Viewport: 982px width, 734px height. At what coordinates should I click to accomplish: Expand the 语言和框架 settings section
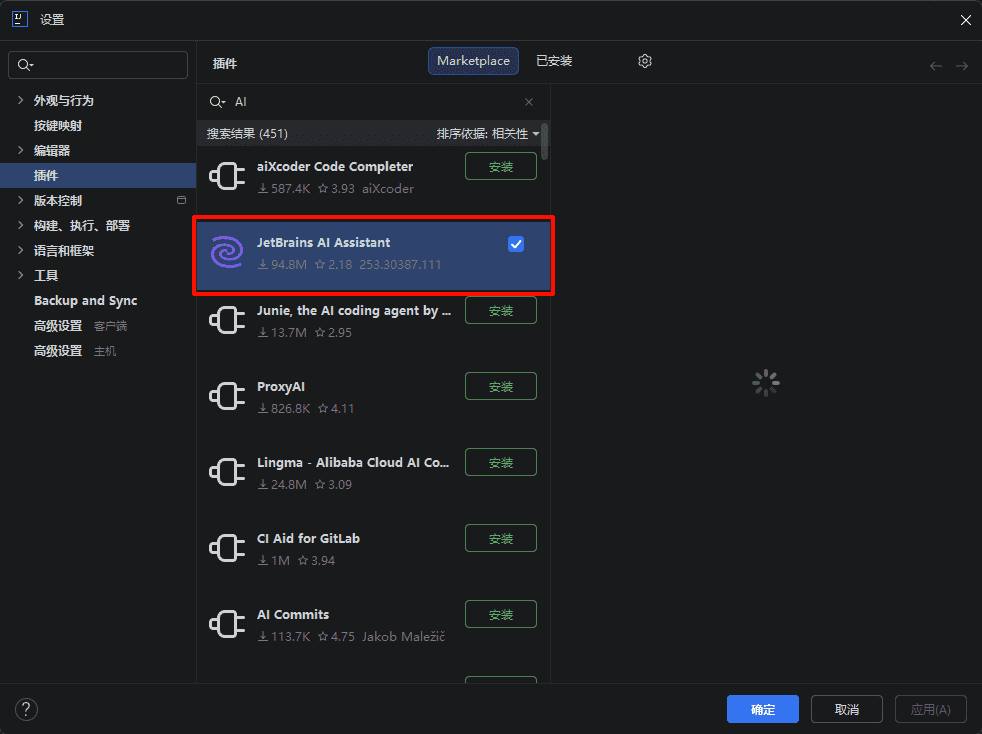20,250
